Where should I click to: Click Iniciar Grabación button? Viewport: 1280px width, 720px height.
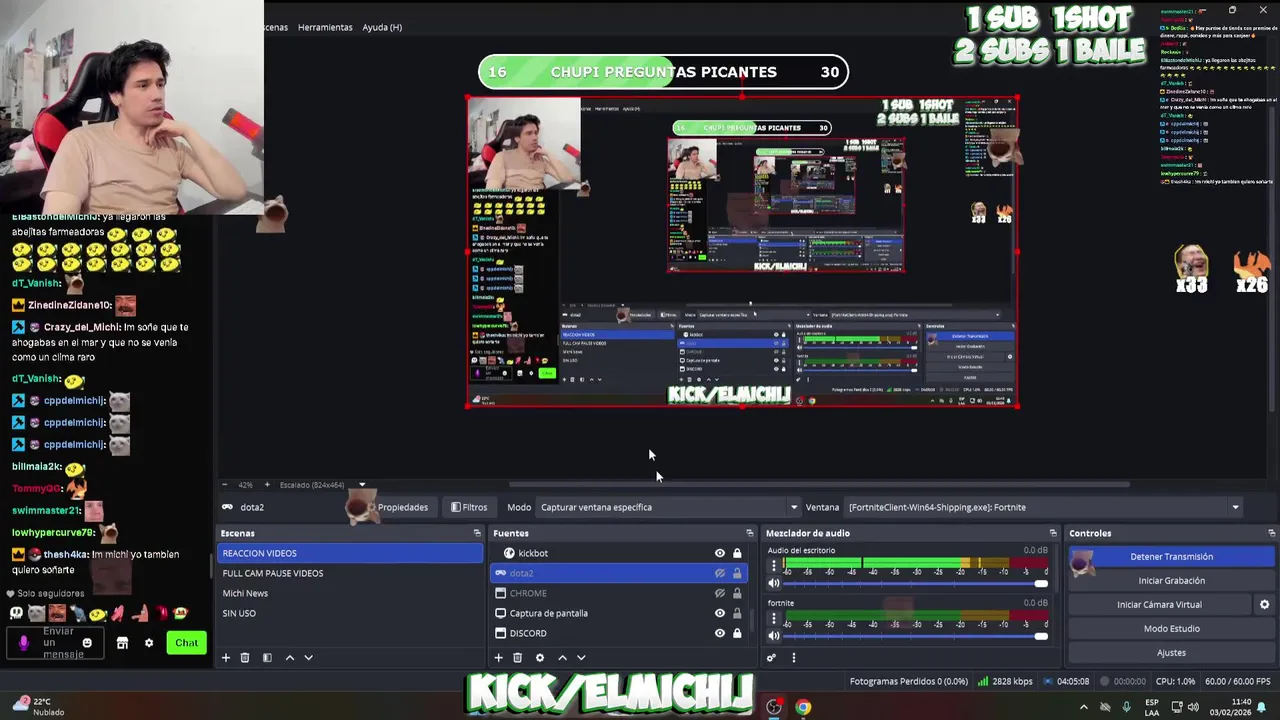point(1171,581)
